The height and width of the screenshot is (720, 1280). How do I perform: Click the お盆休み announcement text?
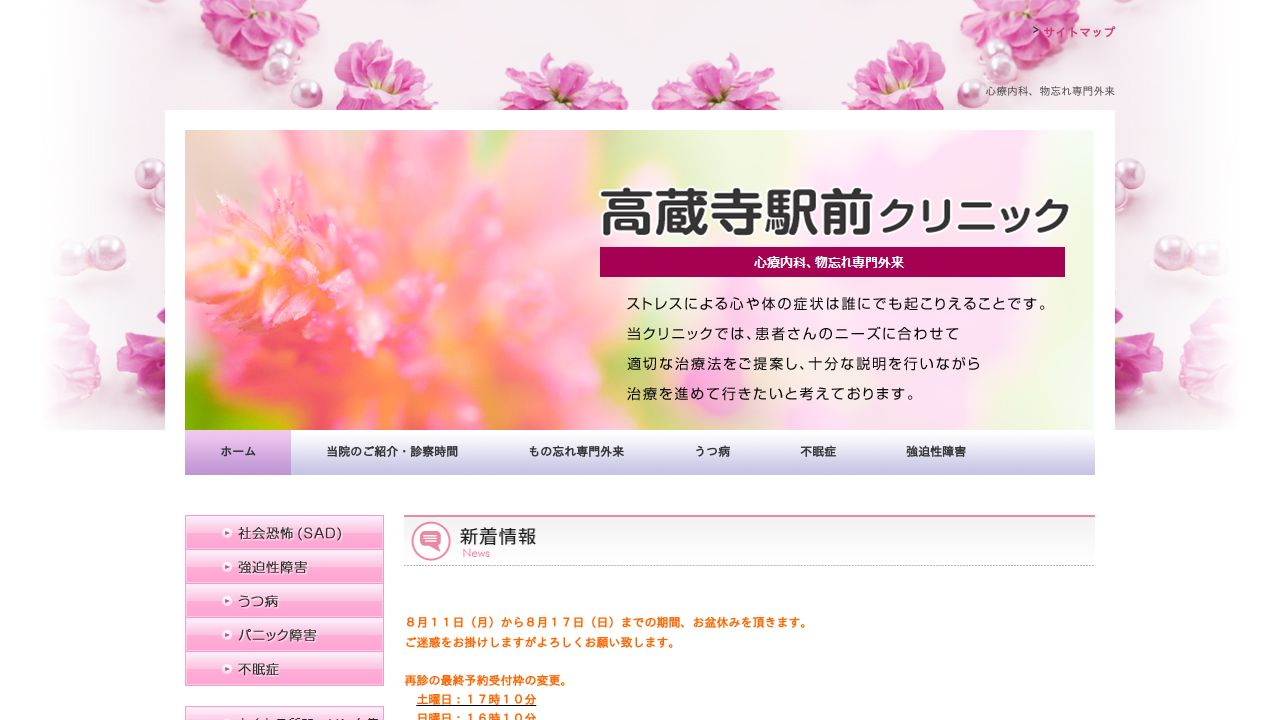606,622
